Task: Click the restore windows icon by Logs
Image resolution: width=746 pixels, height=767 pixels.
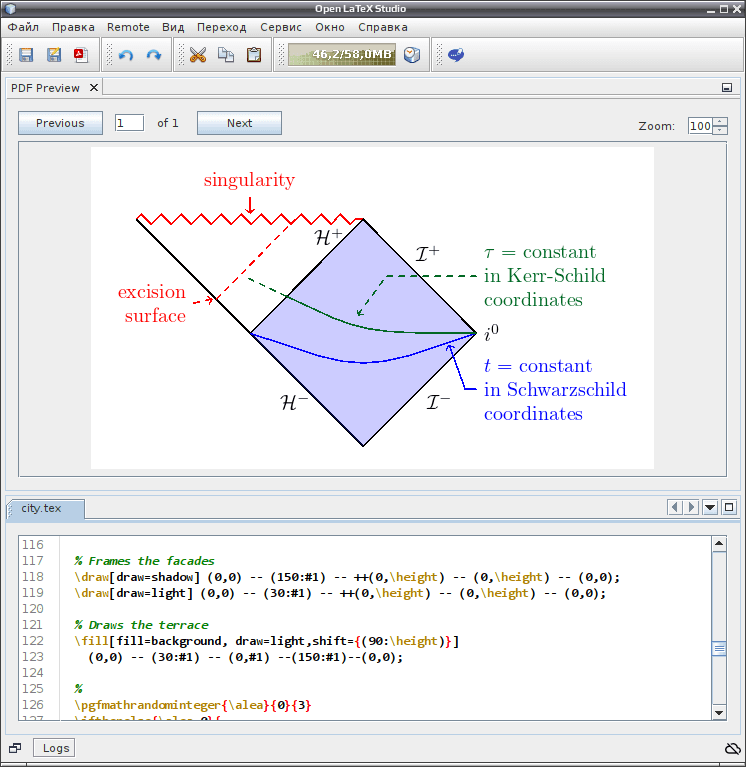Action: tap(15, 748)
